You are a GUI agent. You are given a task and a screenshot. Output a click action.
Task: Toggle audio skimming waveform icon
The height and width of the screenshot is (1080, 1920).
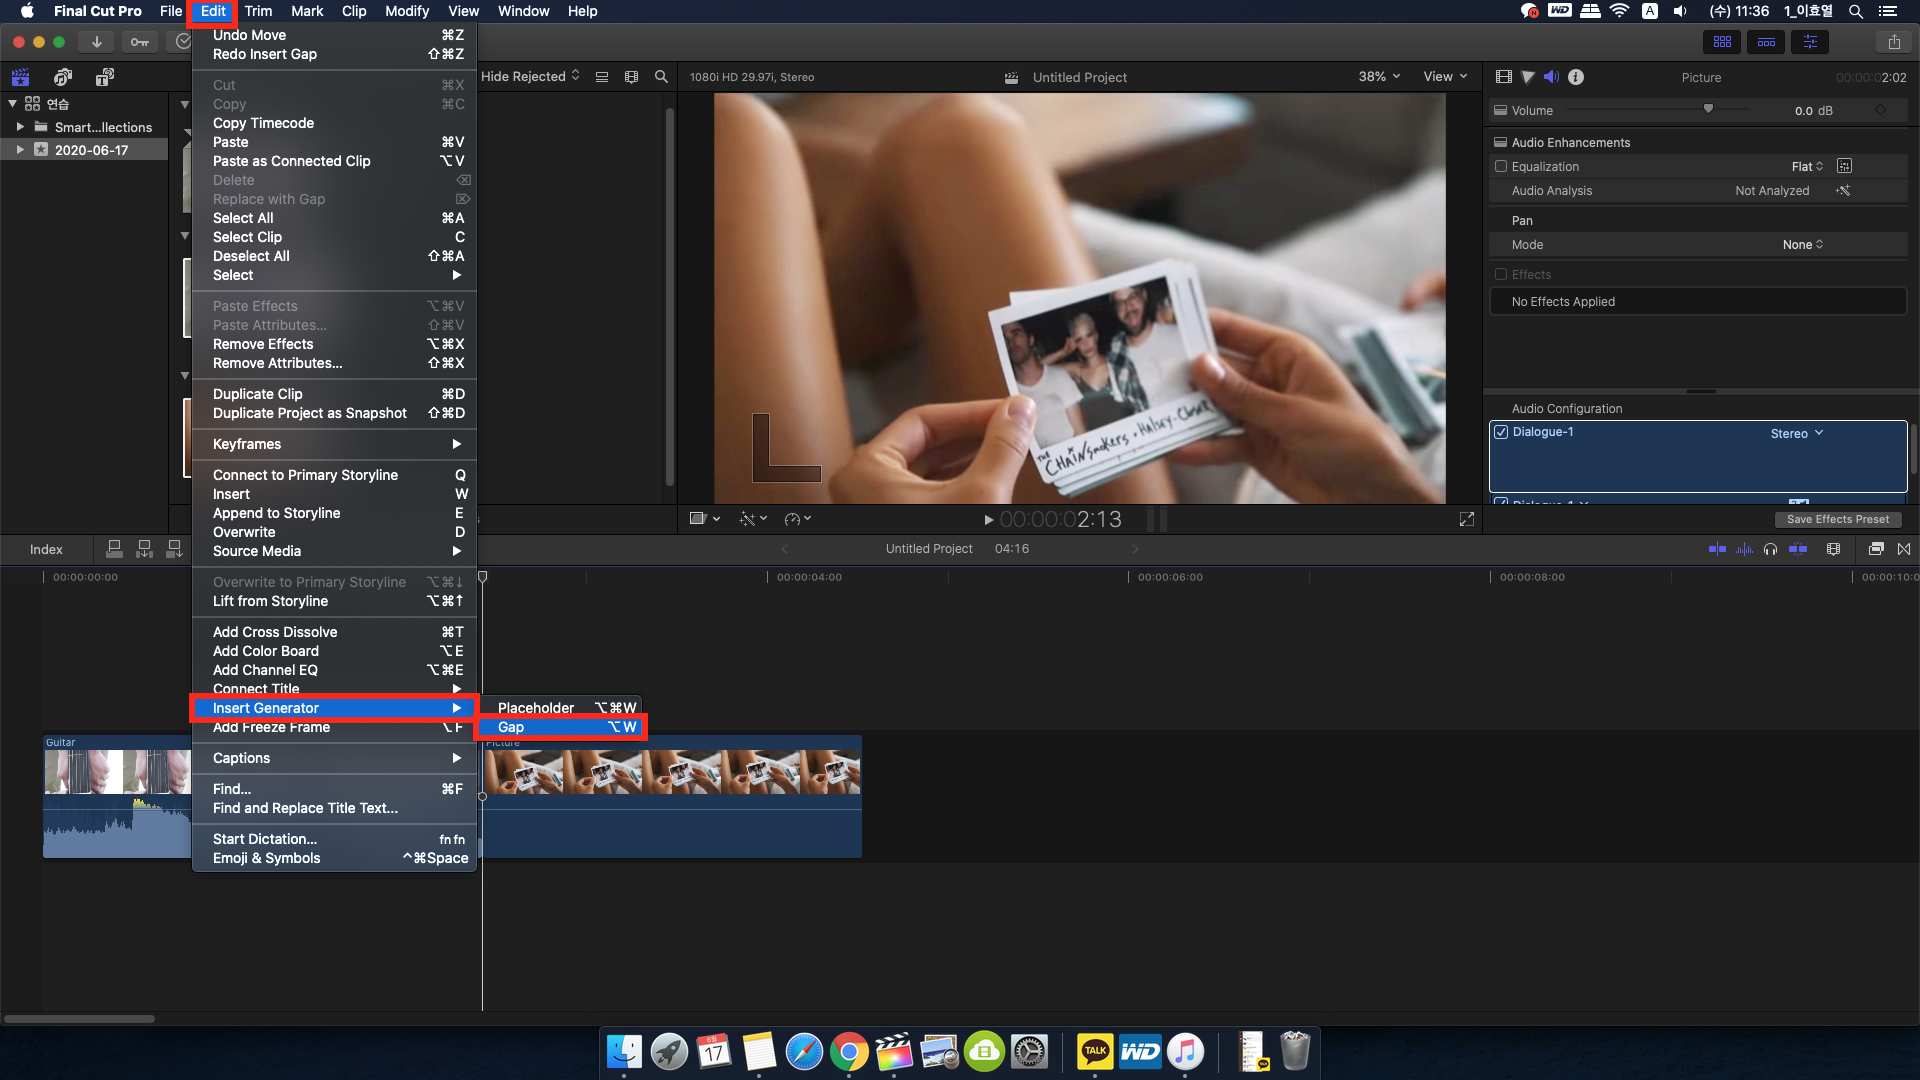pos(1744,549)
